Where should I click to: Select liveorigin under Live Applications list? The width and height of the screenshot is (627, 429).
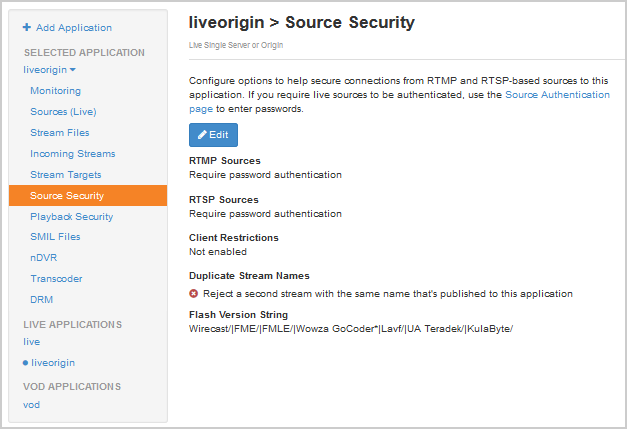pos(52,363)
